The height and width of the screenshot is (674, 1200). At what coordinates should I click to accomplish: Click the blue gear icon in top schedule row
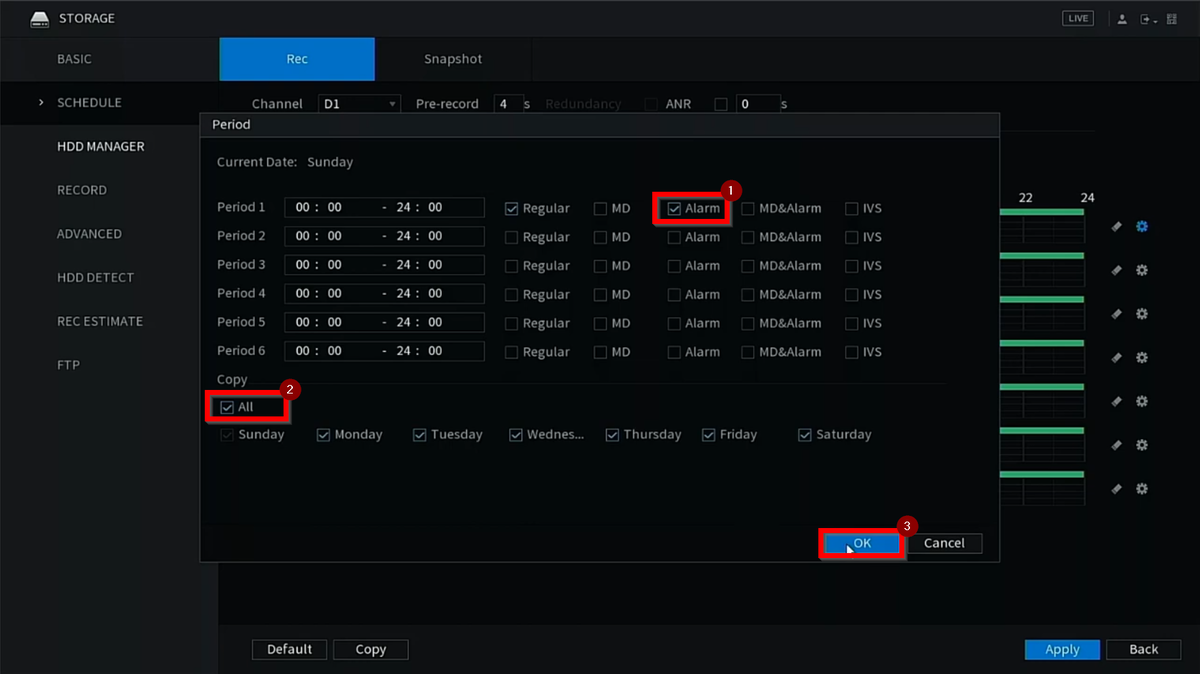click(1142, 227)
